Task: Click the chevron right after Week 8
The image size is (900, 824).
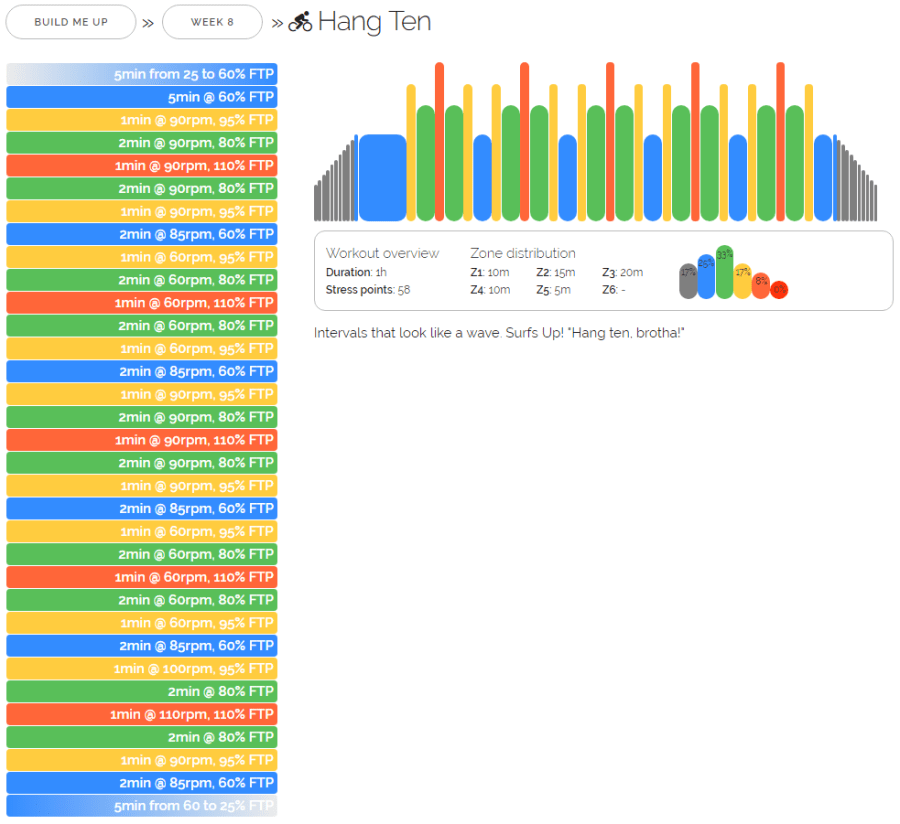Action: (277, 22)
